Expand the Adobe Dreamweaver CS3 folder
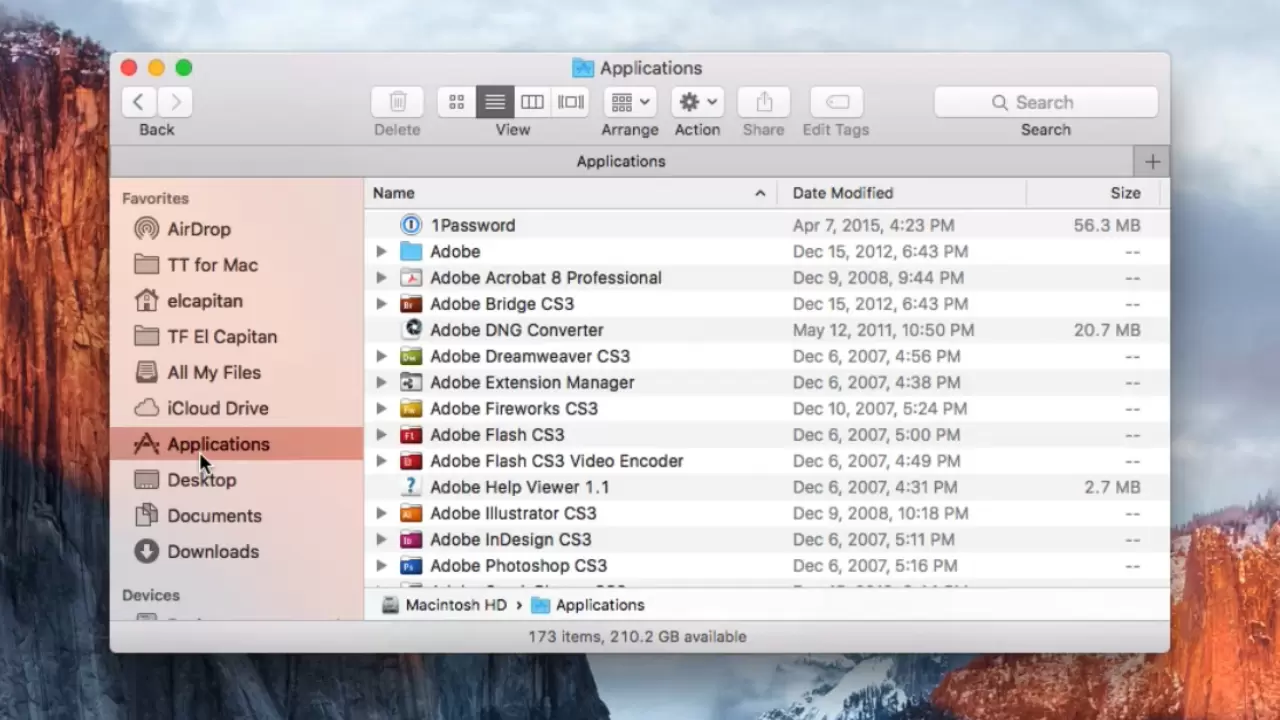 [x=381, y=356]
